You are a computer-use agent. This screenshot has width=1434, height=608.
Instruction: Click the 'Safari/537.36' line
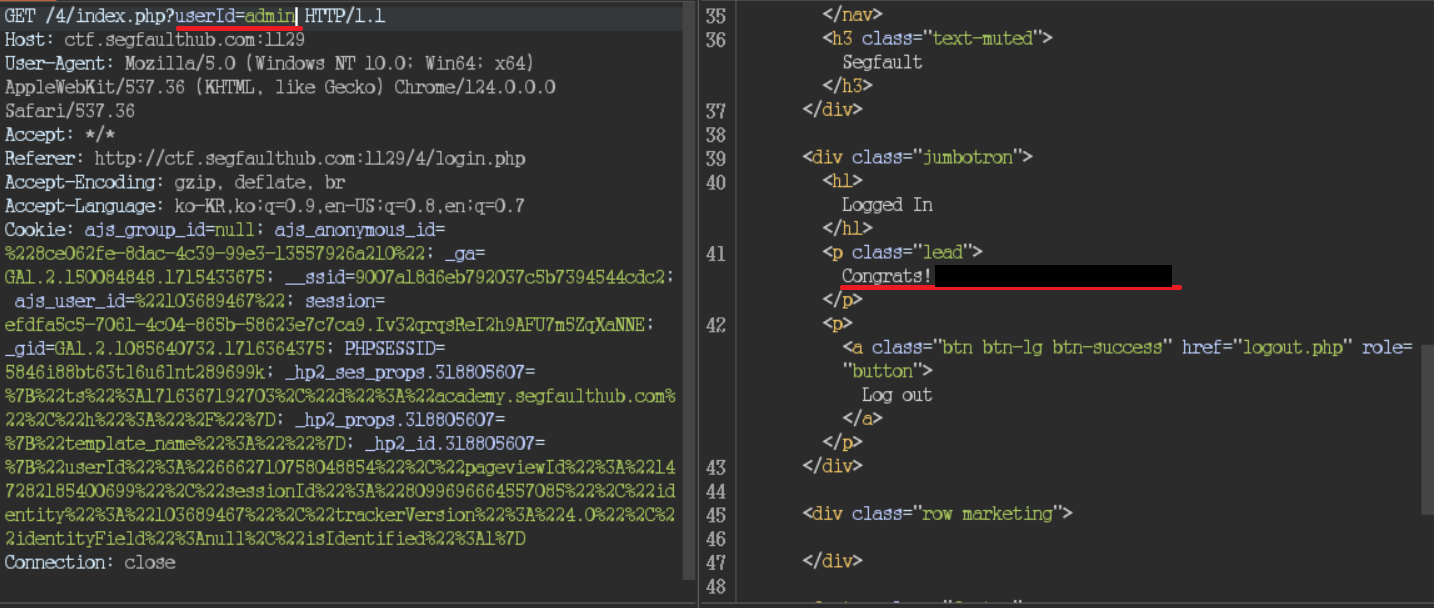(70, 111)
